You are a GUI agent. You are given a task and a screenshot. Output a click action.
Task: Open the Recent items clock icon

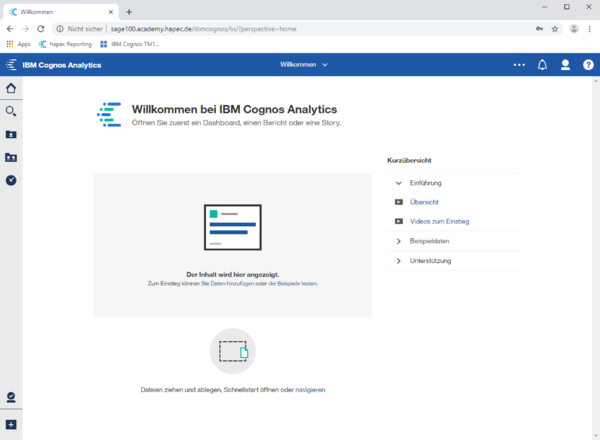tap(11, 180)
